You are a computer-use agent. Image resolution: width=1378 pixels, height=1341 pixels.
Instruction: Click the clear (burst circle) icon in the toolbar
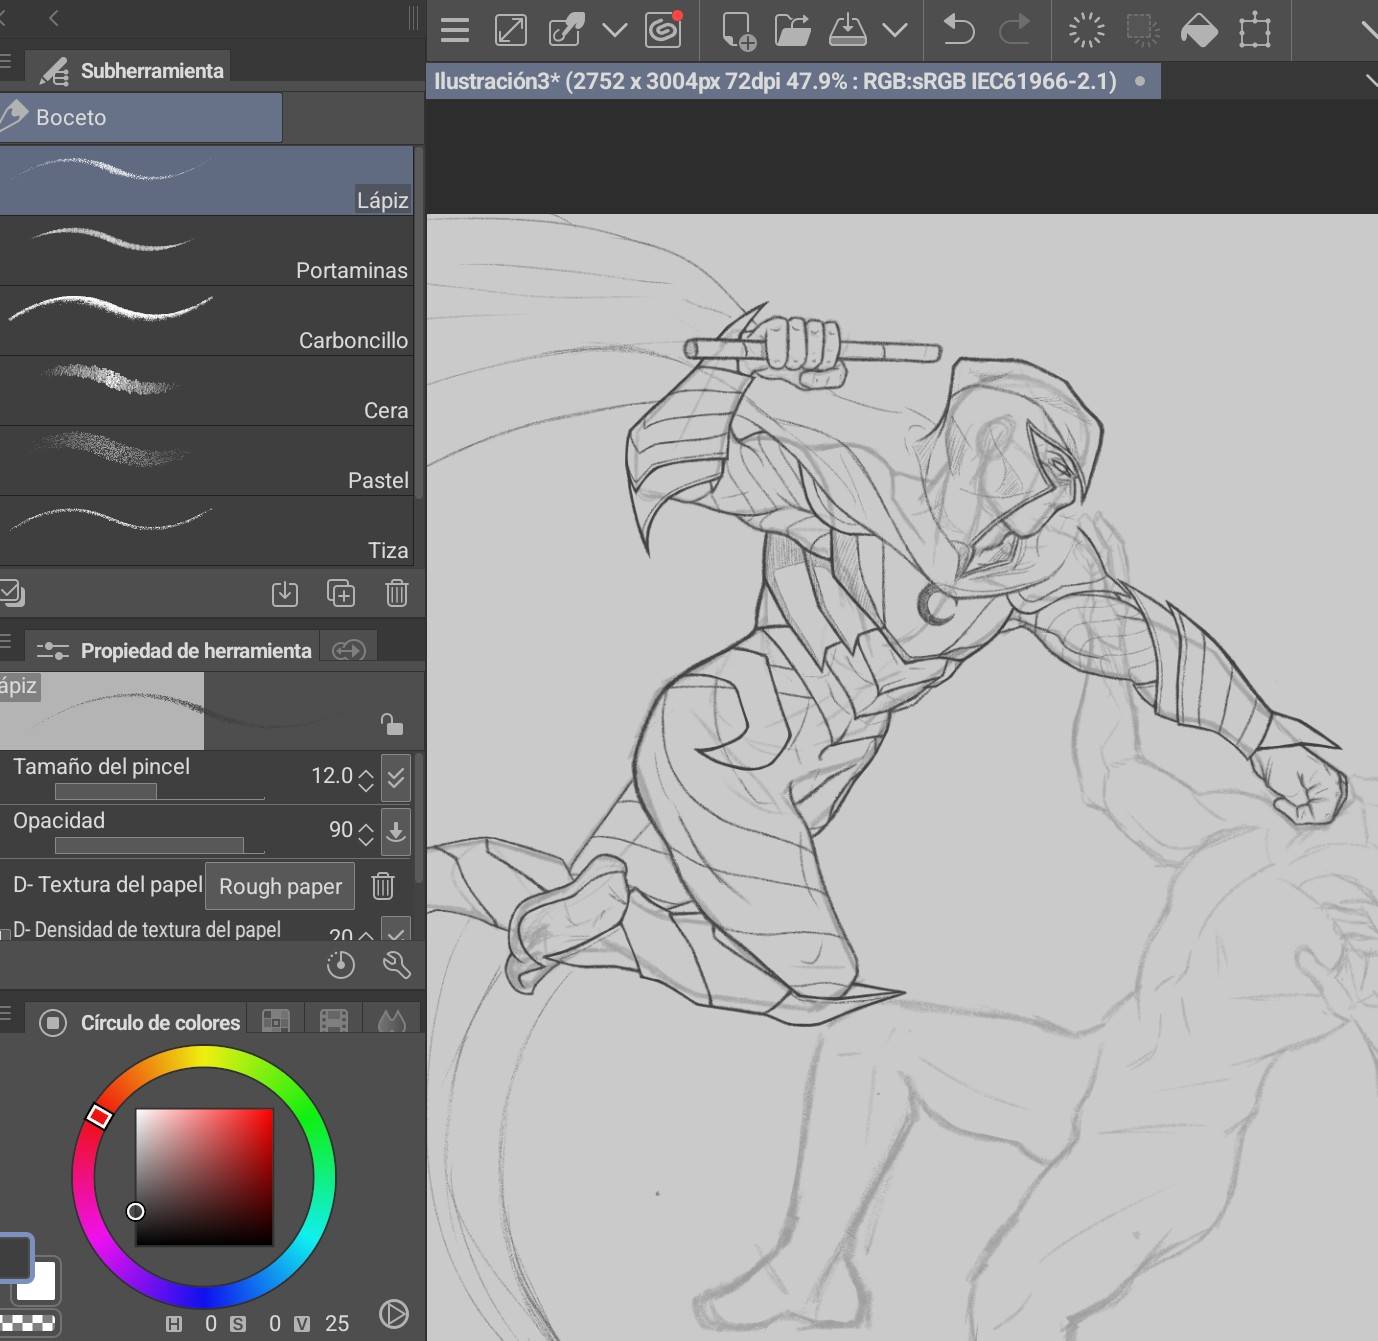click(x=1086, y=30)
